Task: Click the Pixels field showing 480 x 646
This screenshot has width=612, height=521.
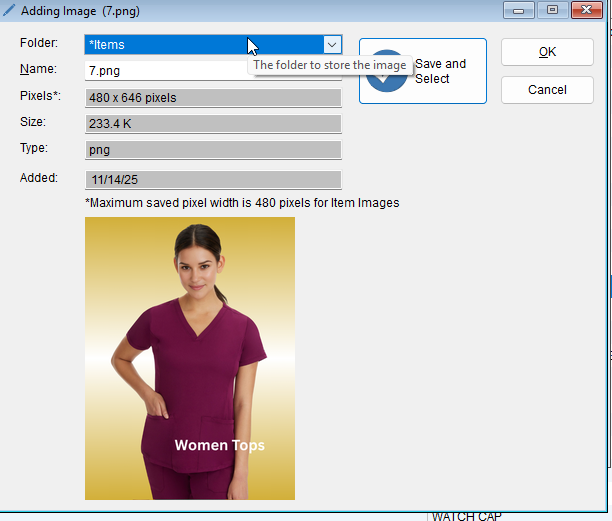Action: tap(212, 98)
